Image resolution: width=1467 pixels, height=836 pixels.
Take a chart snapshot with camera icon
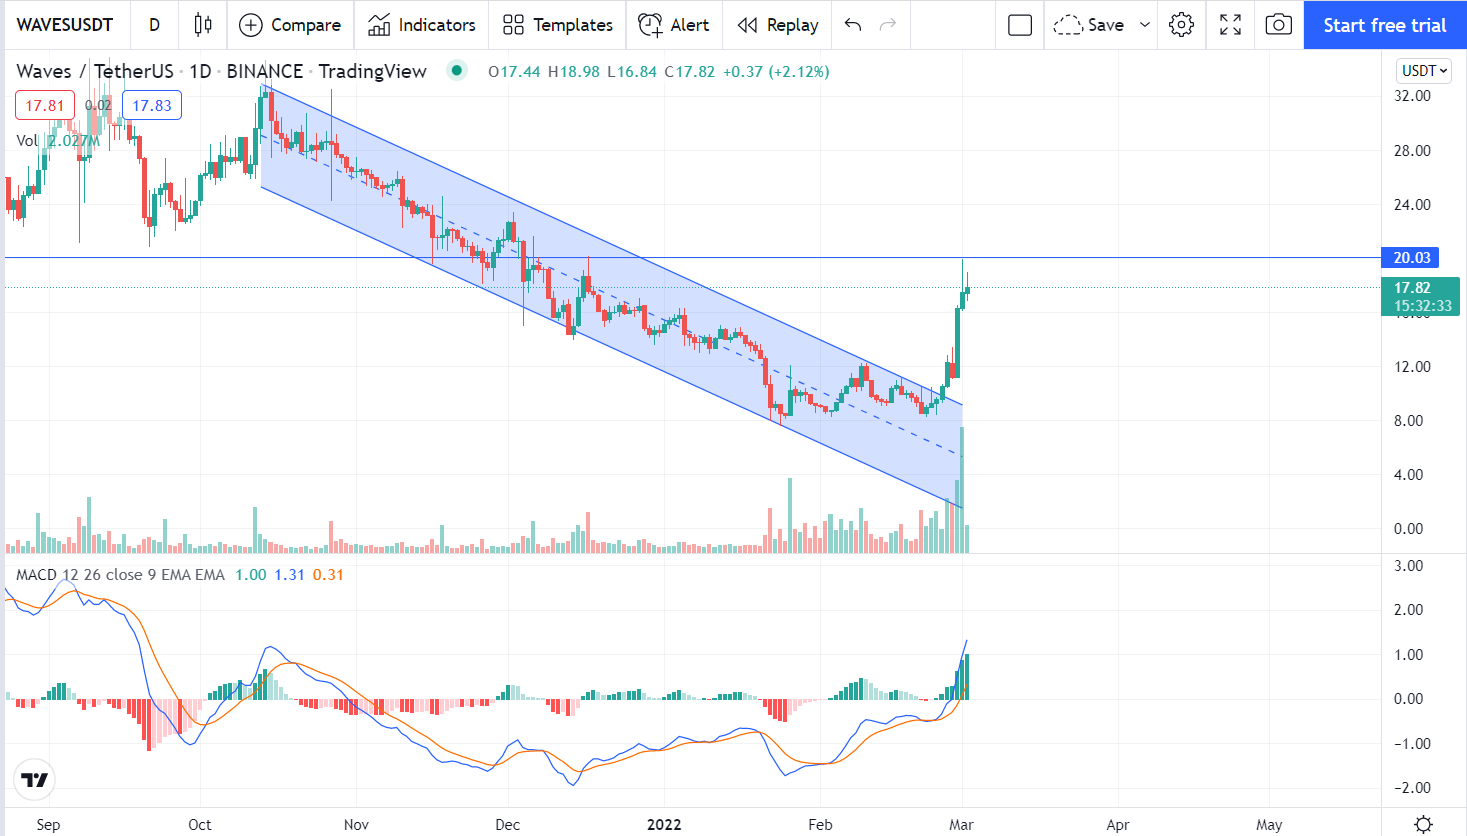(x=1279, y=25)
